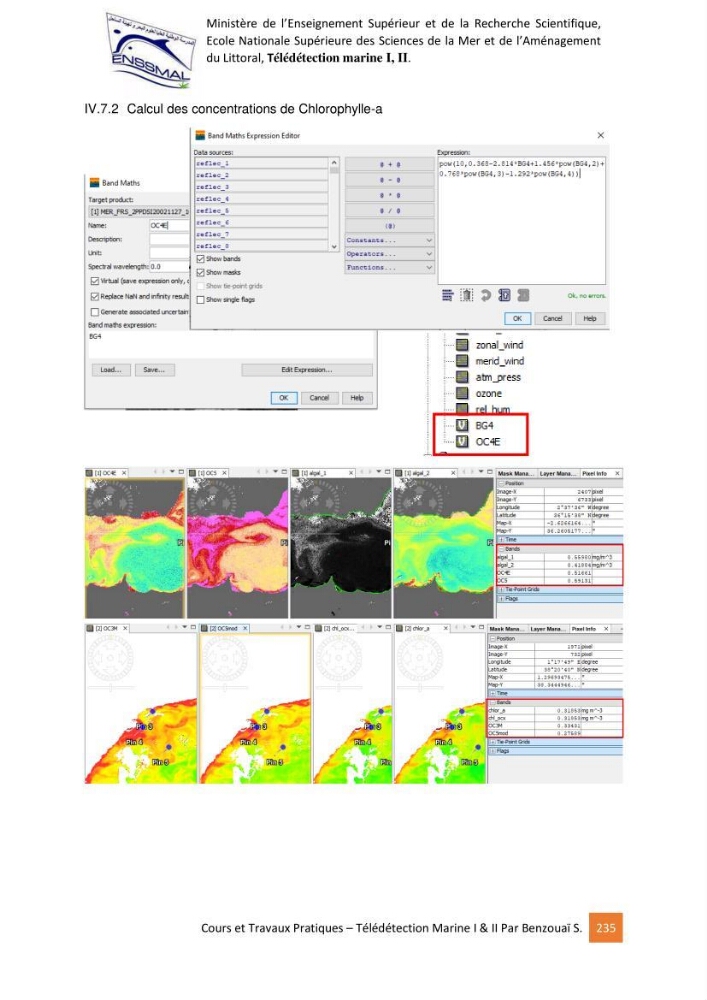Open the Operators... dropdown
The width and height of the screenshot is (707, 1000).
(x=390, y=254)
